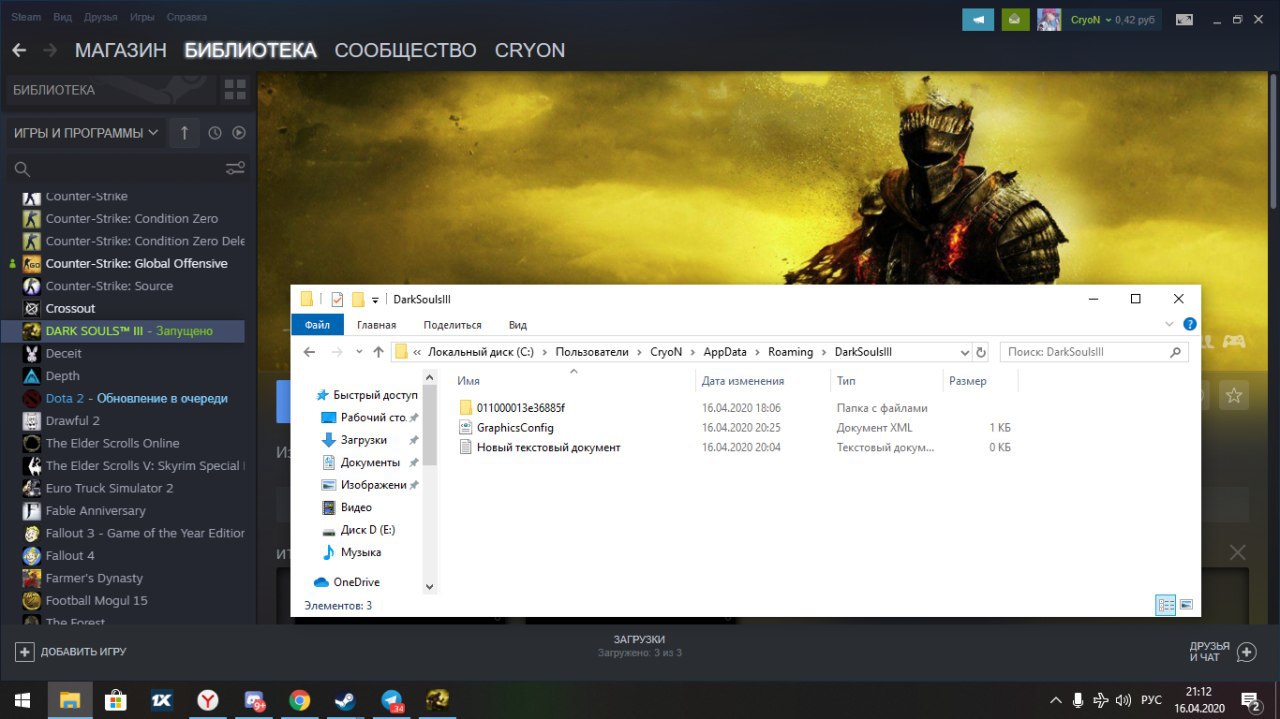Viewport: 1280px width, 719px height.
Task: Click controller support icon on game banner
Action: click(1235, 341)
